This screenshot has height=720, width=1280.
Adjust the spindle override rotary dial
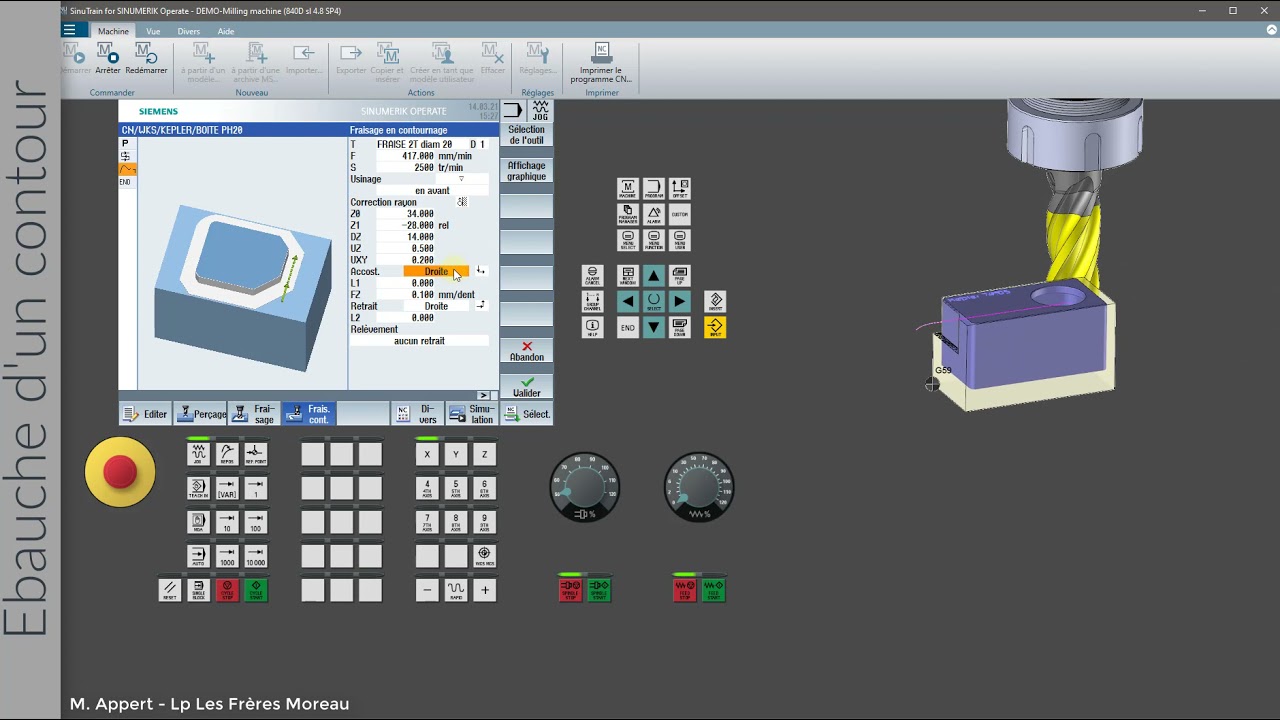pos(585,487)
